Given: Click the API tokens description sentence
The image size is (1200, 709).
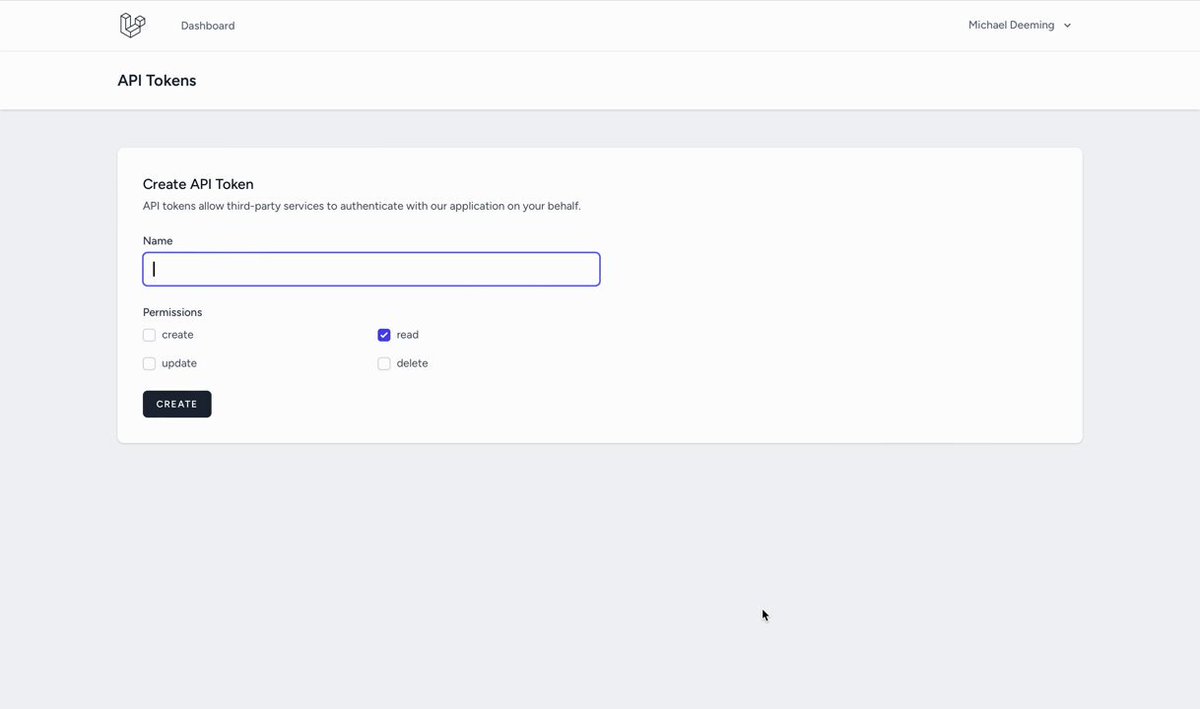Looking at the screenshot, I should pyautogui.click(x=362, y=206).
